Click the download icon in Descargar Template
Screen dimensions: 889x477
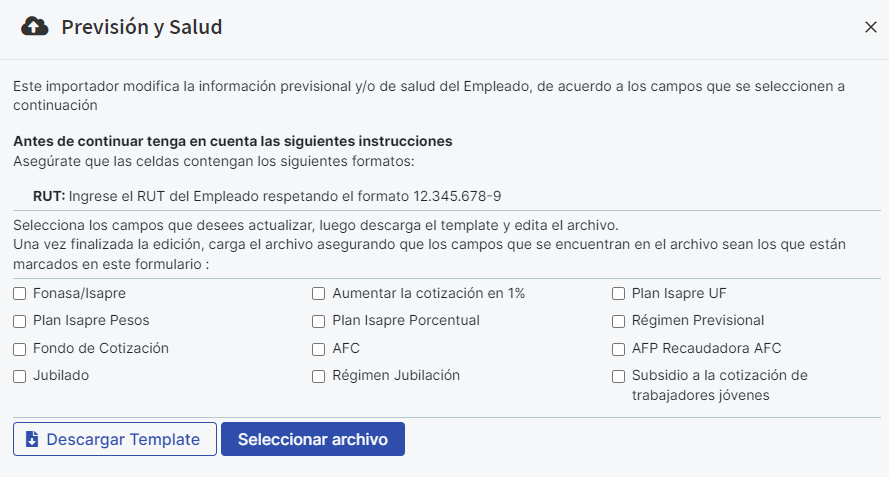click(32, 439)
